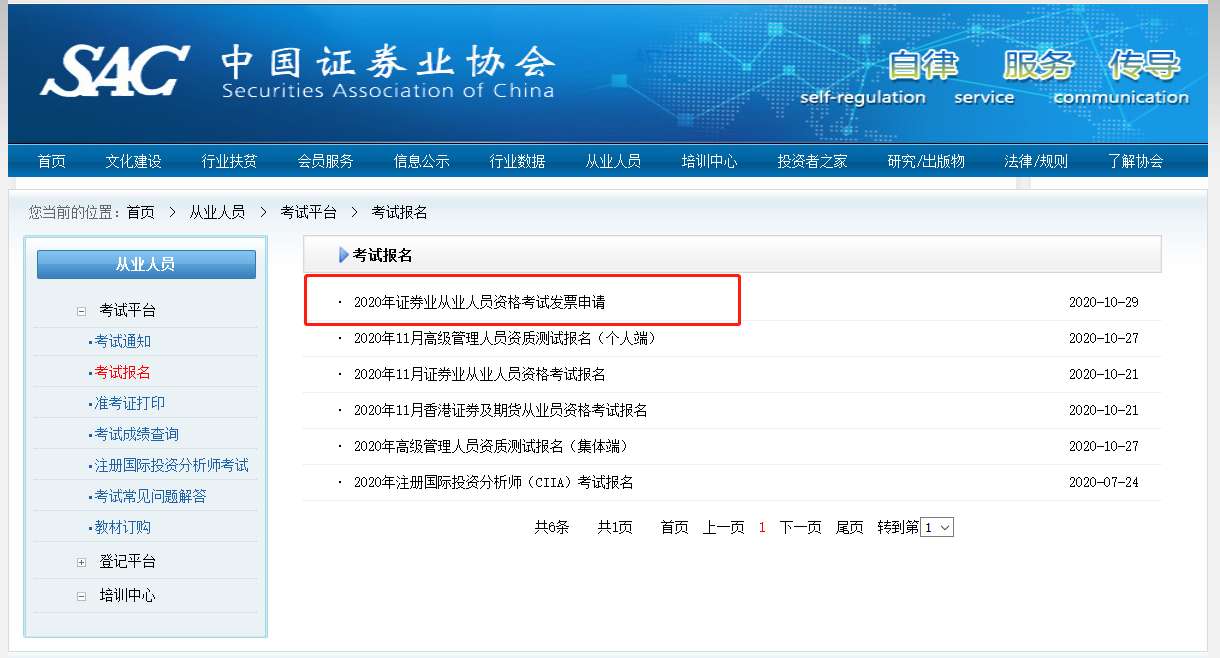This screenshot has height=658, width=1220.
Task: Open the 从业人员 sidebar panel header
Action: point(146,264)
